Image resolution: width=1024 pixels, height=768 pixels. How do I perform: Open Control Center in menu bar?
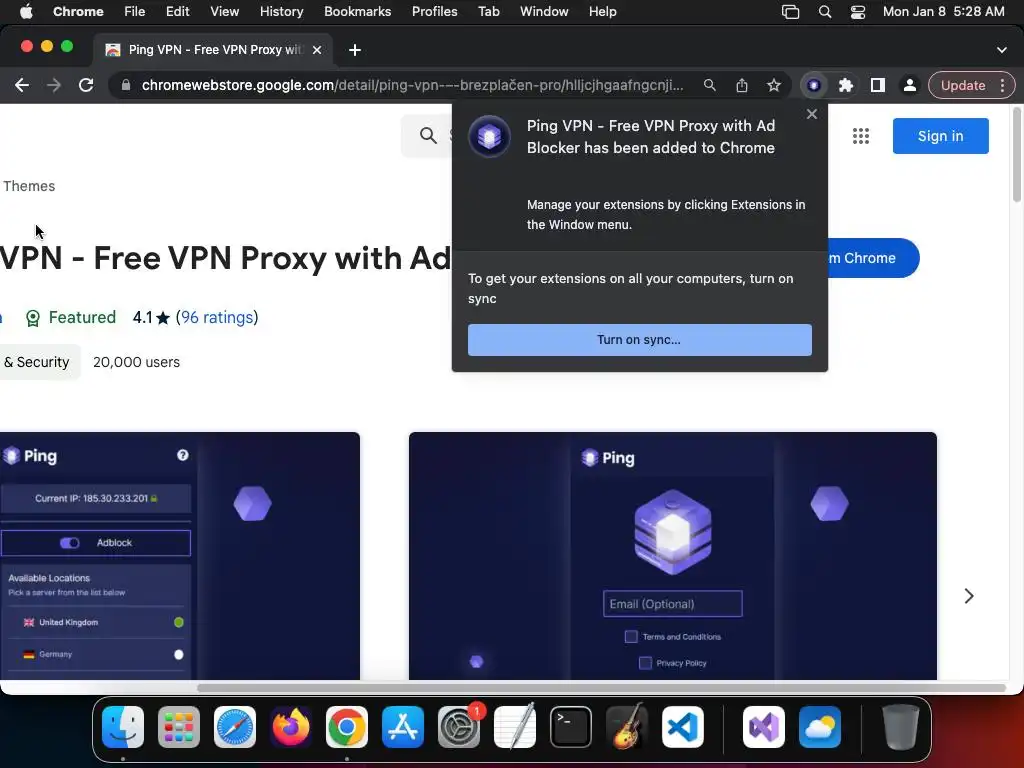[x=857, y=12]
